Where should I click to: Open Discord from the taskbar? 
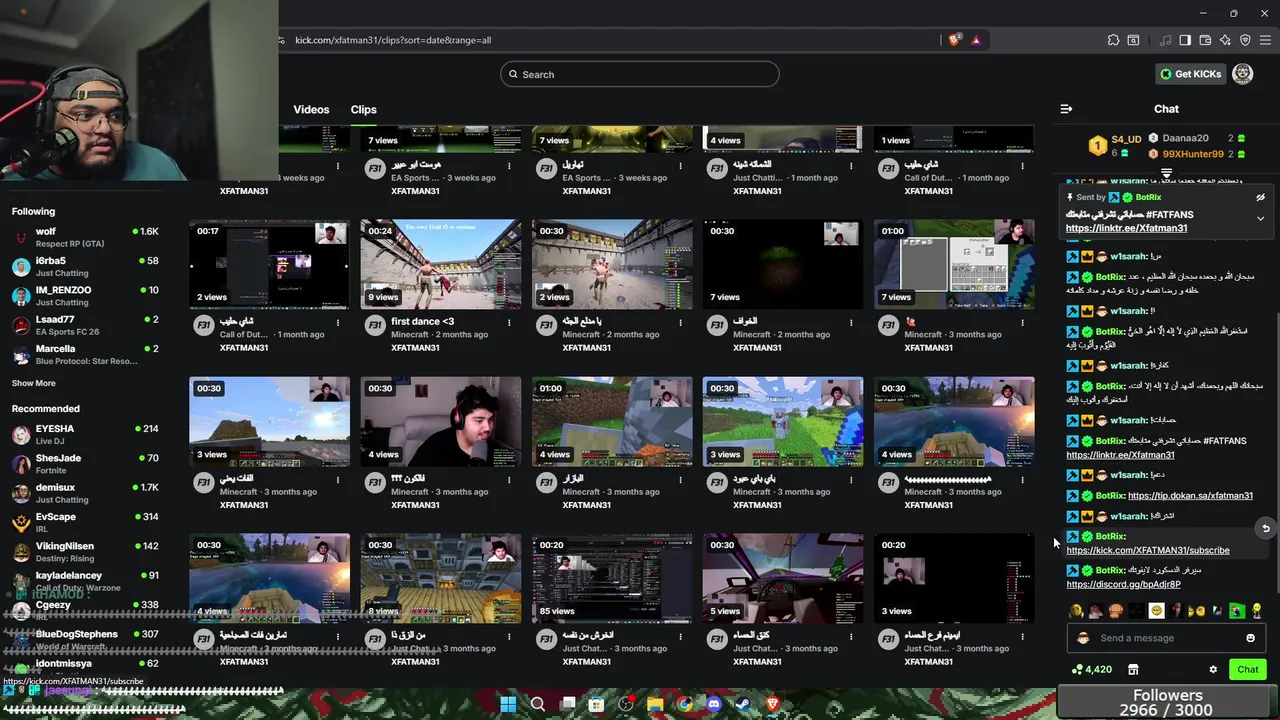click(x=714, y=704)
